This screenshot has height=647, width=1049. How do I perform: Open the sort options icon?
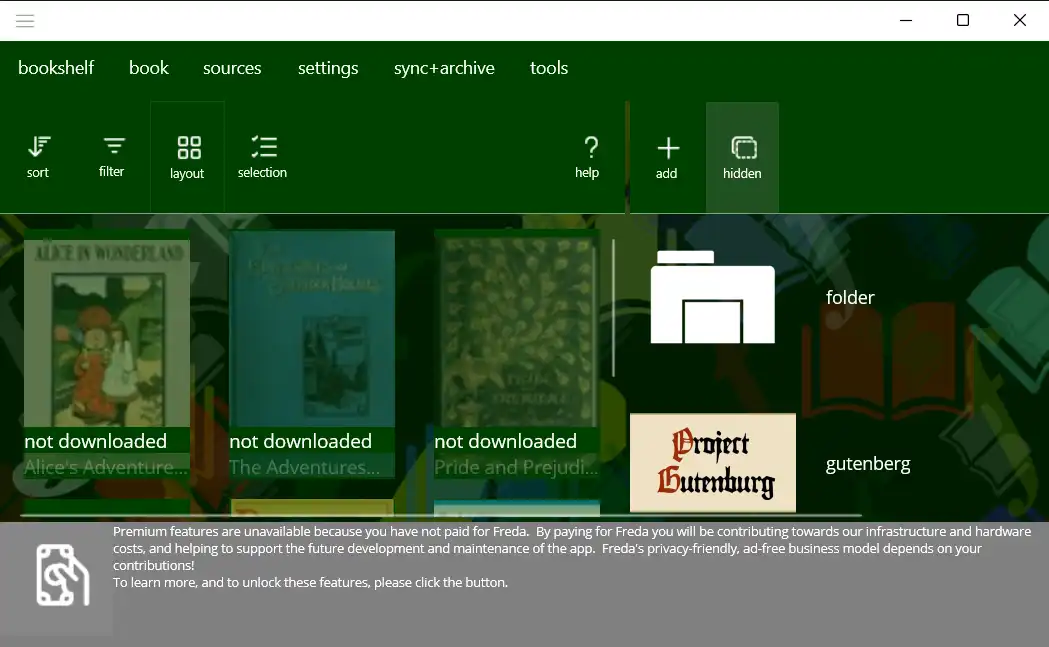[x=38, y=157]
